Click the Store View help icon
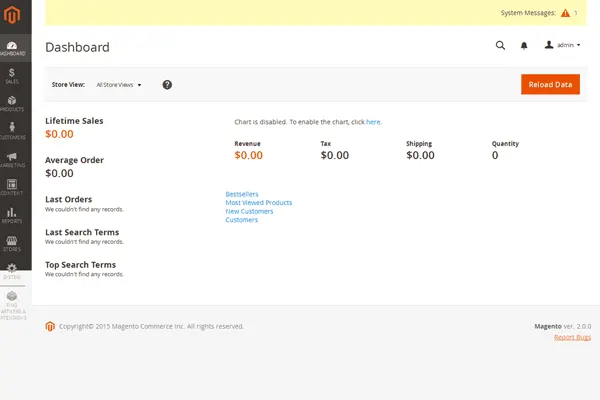Viewport: 600px width, 400px height. [167, 85]
